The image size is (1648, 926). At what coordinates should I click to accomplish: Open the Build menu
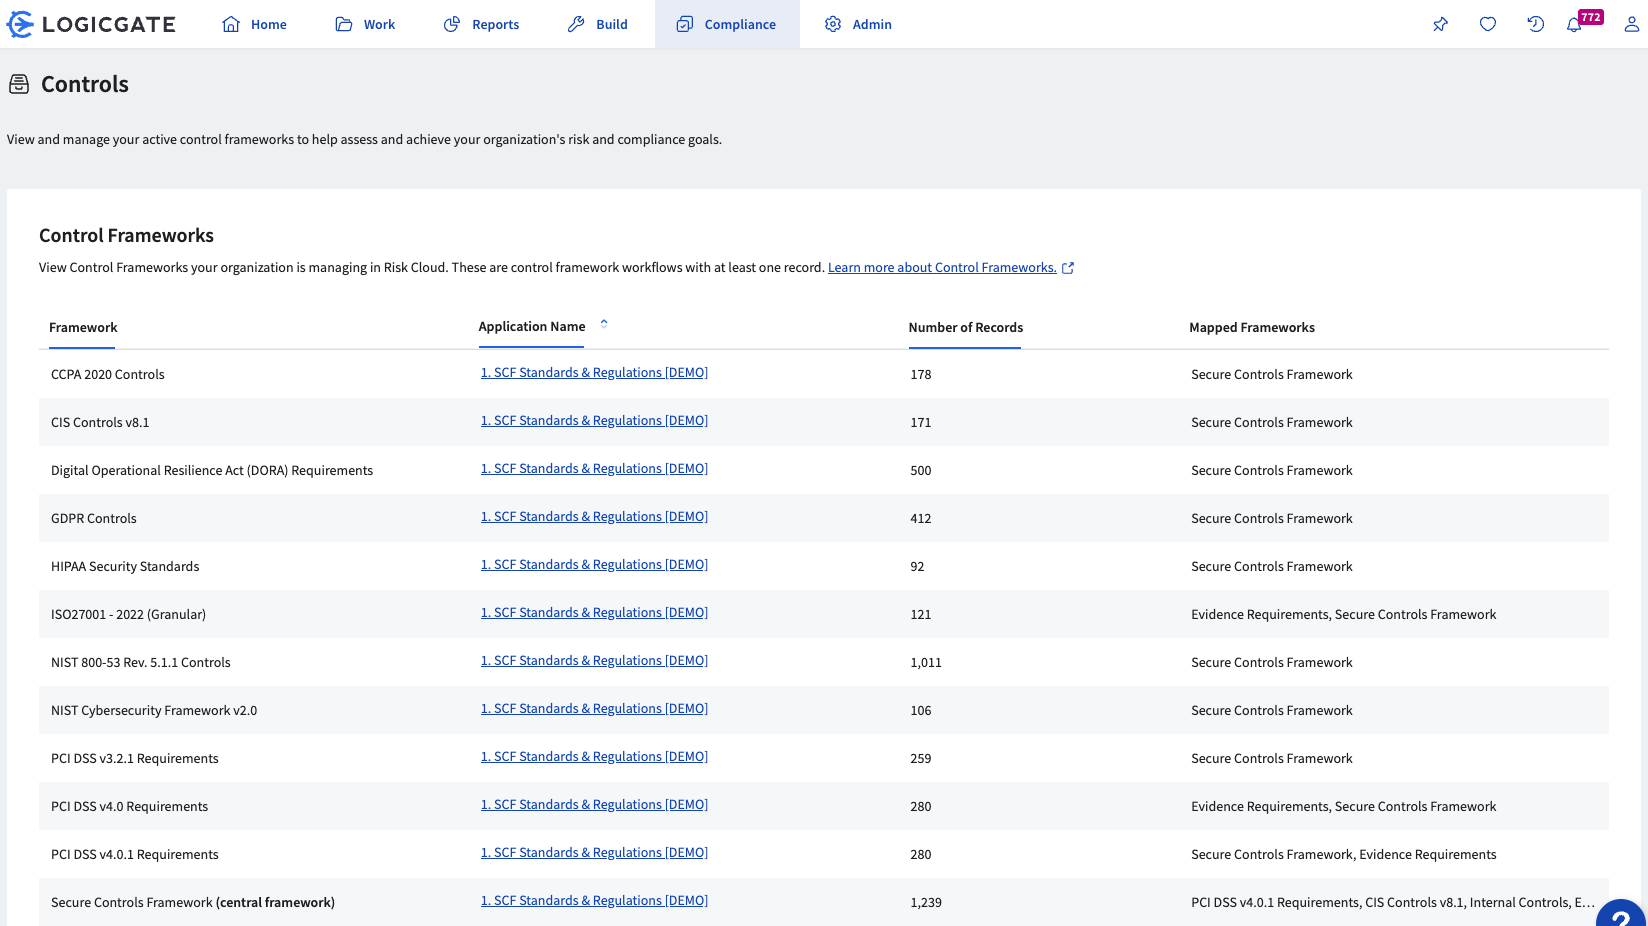597,24
